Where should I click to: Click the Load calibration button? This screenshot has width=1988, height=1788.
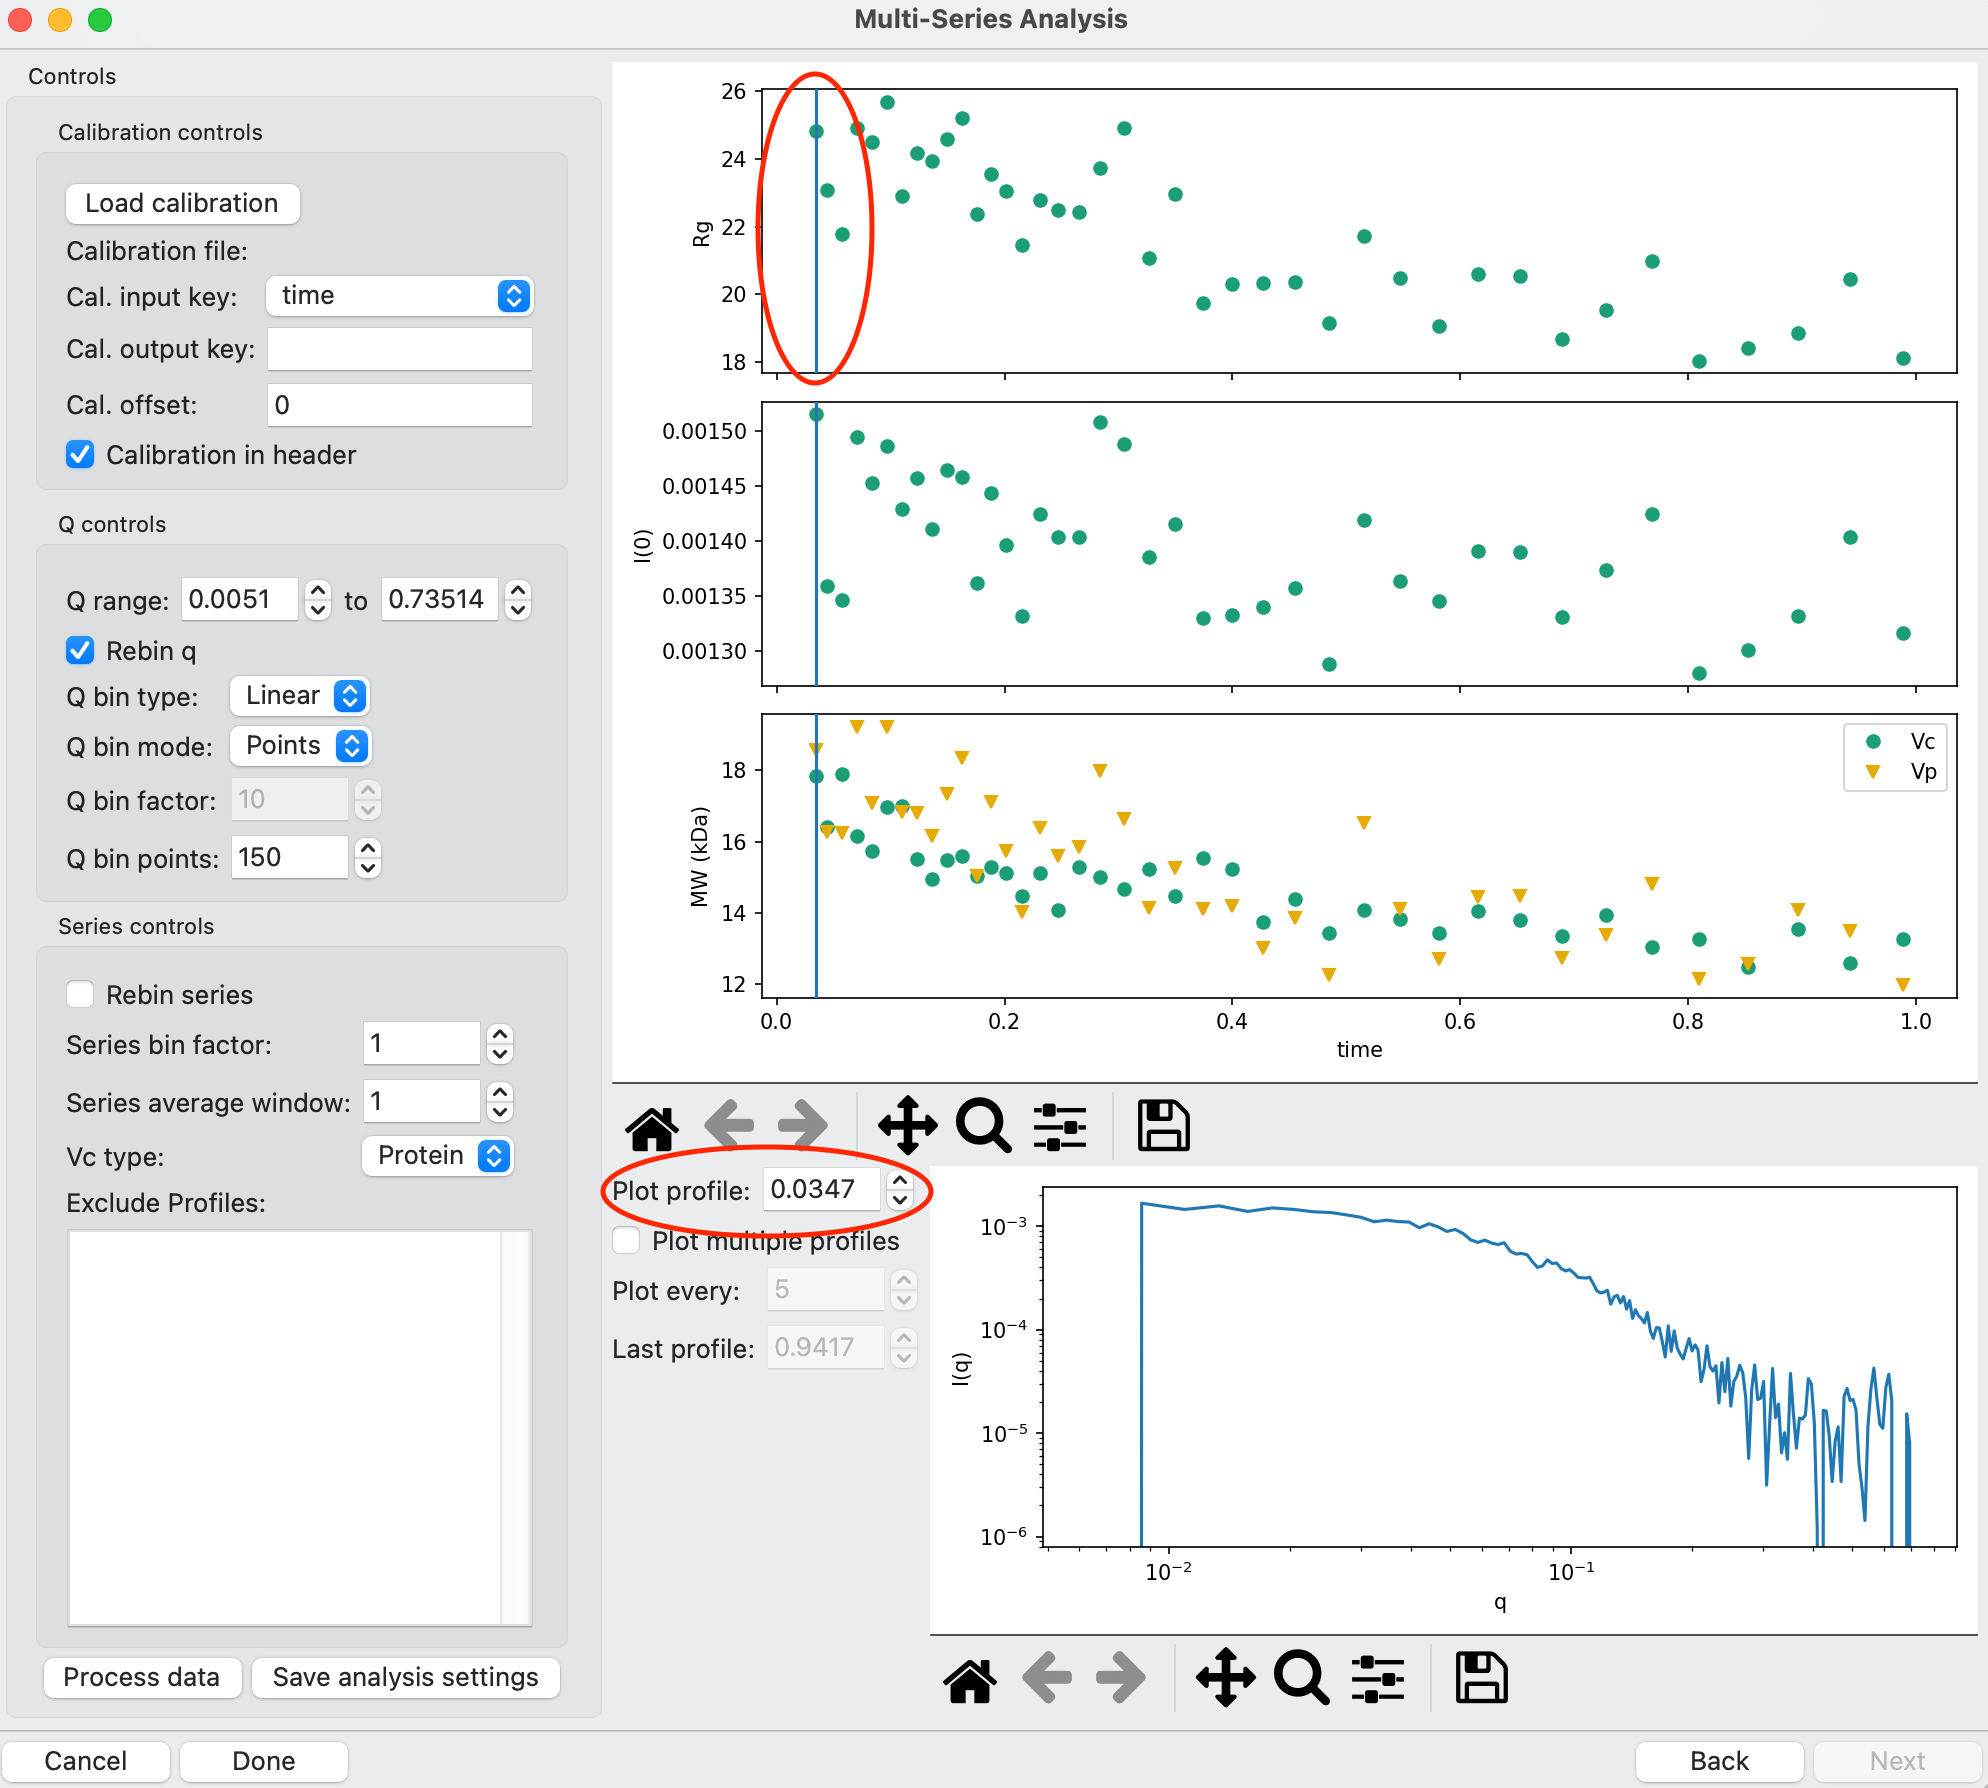pyautogui.click(x=182, y=203)
